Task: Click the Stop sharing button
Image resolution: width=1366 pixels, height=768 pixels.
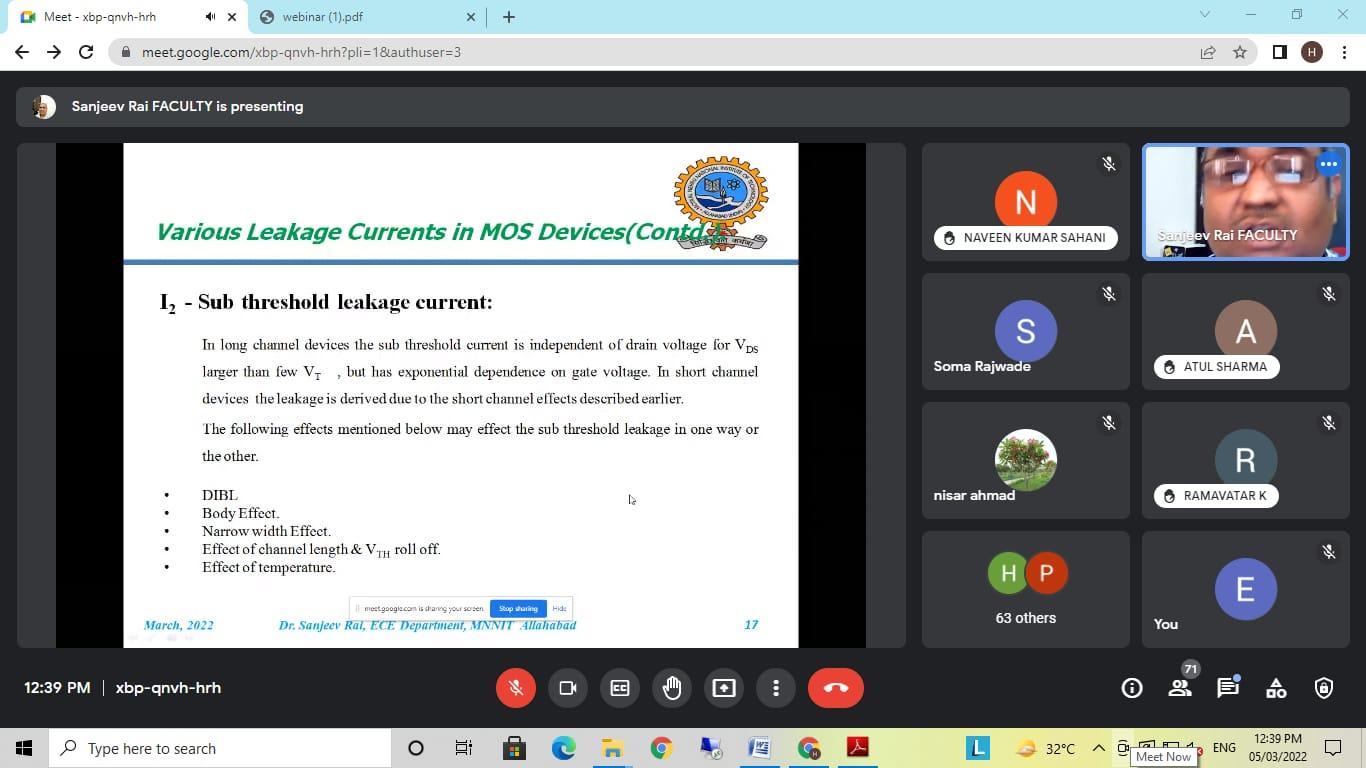Action: 519,608
